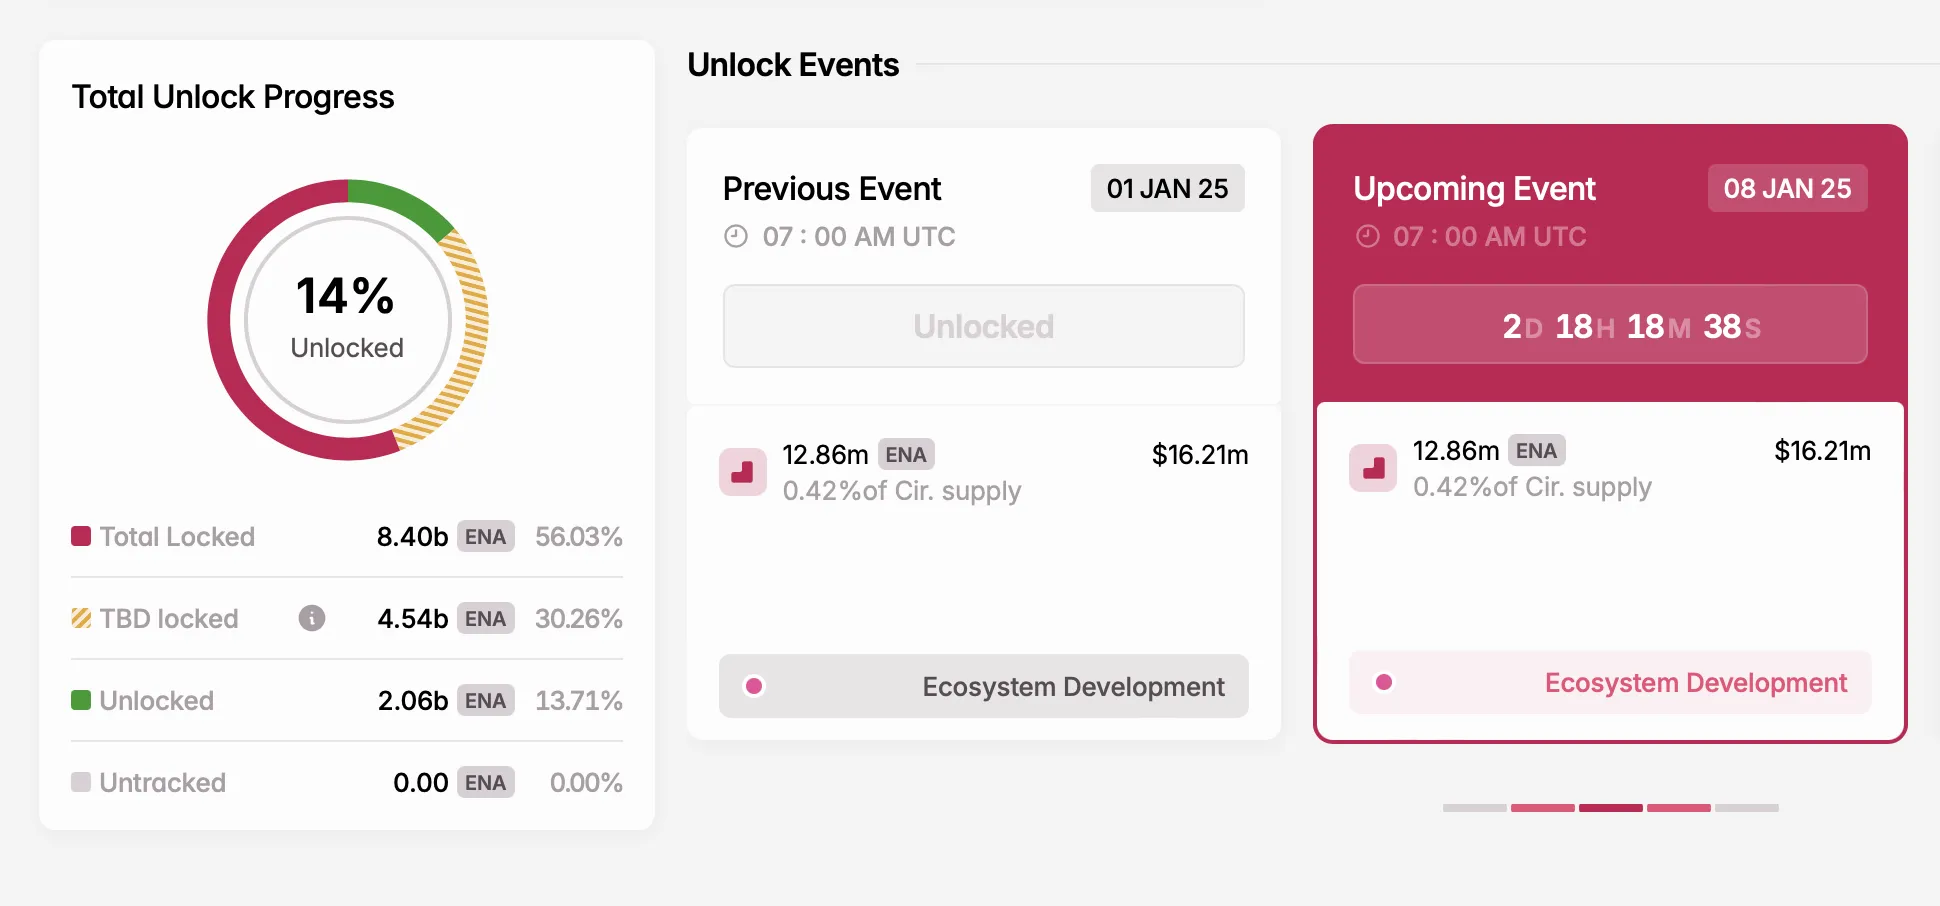Viewport: 1940px width, 906px height.
Task: Click the bar chart icon beside 12.86m in Upcoming Event
Action: [1372, 467]
